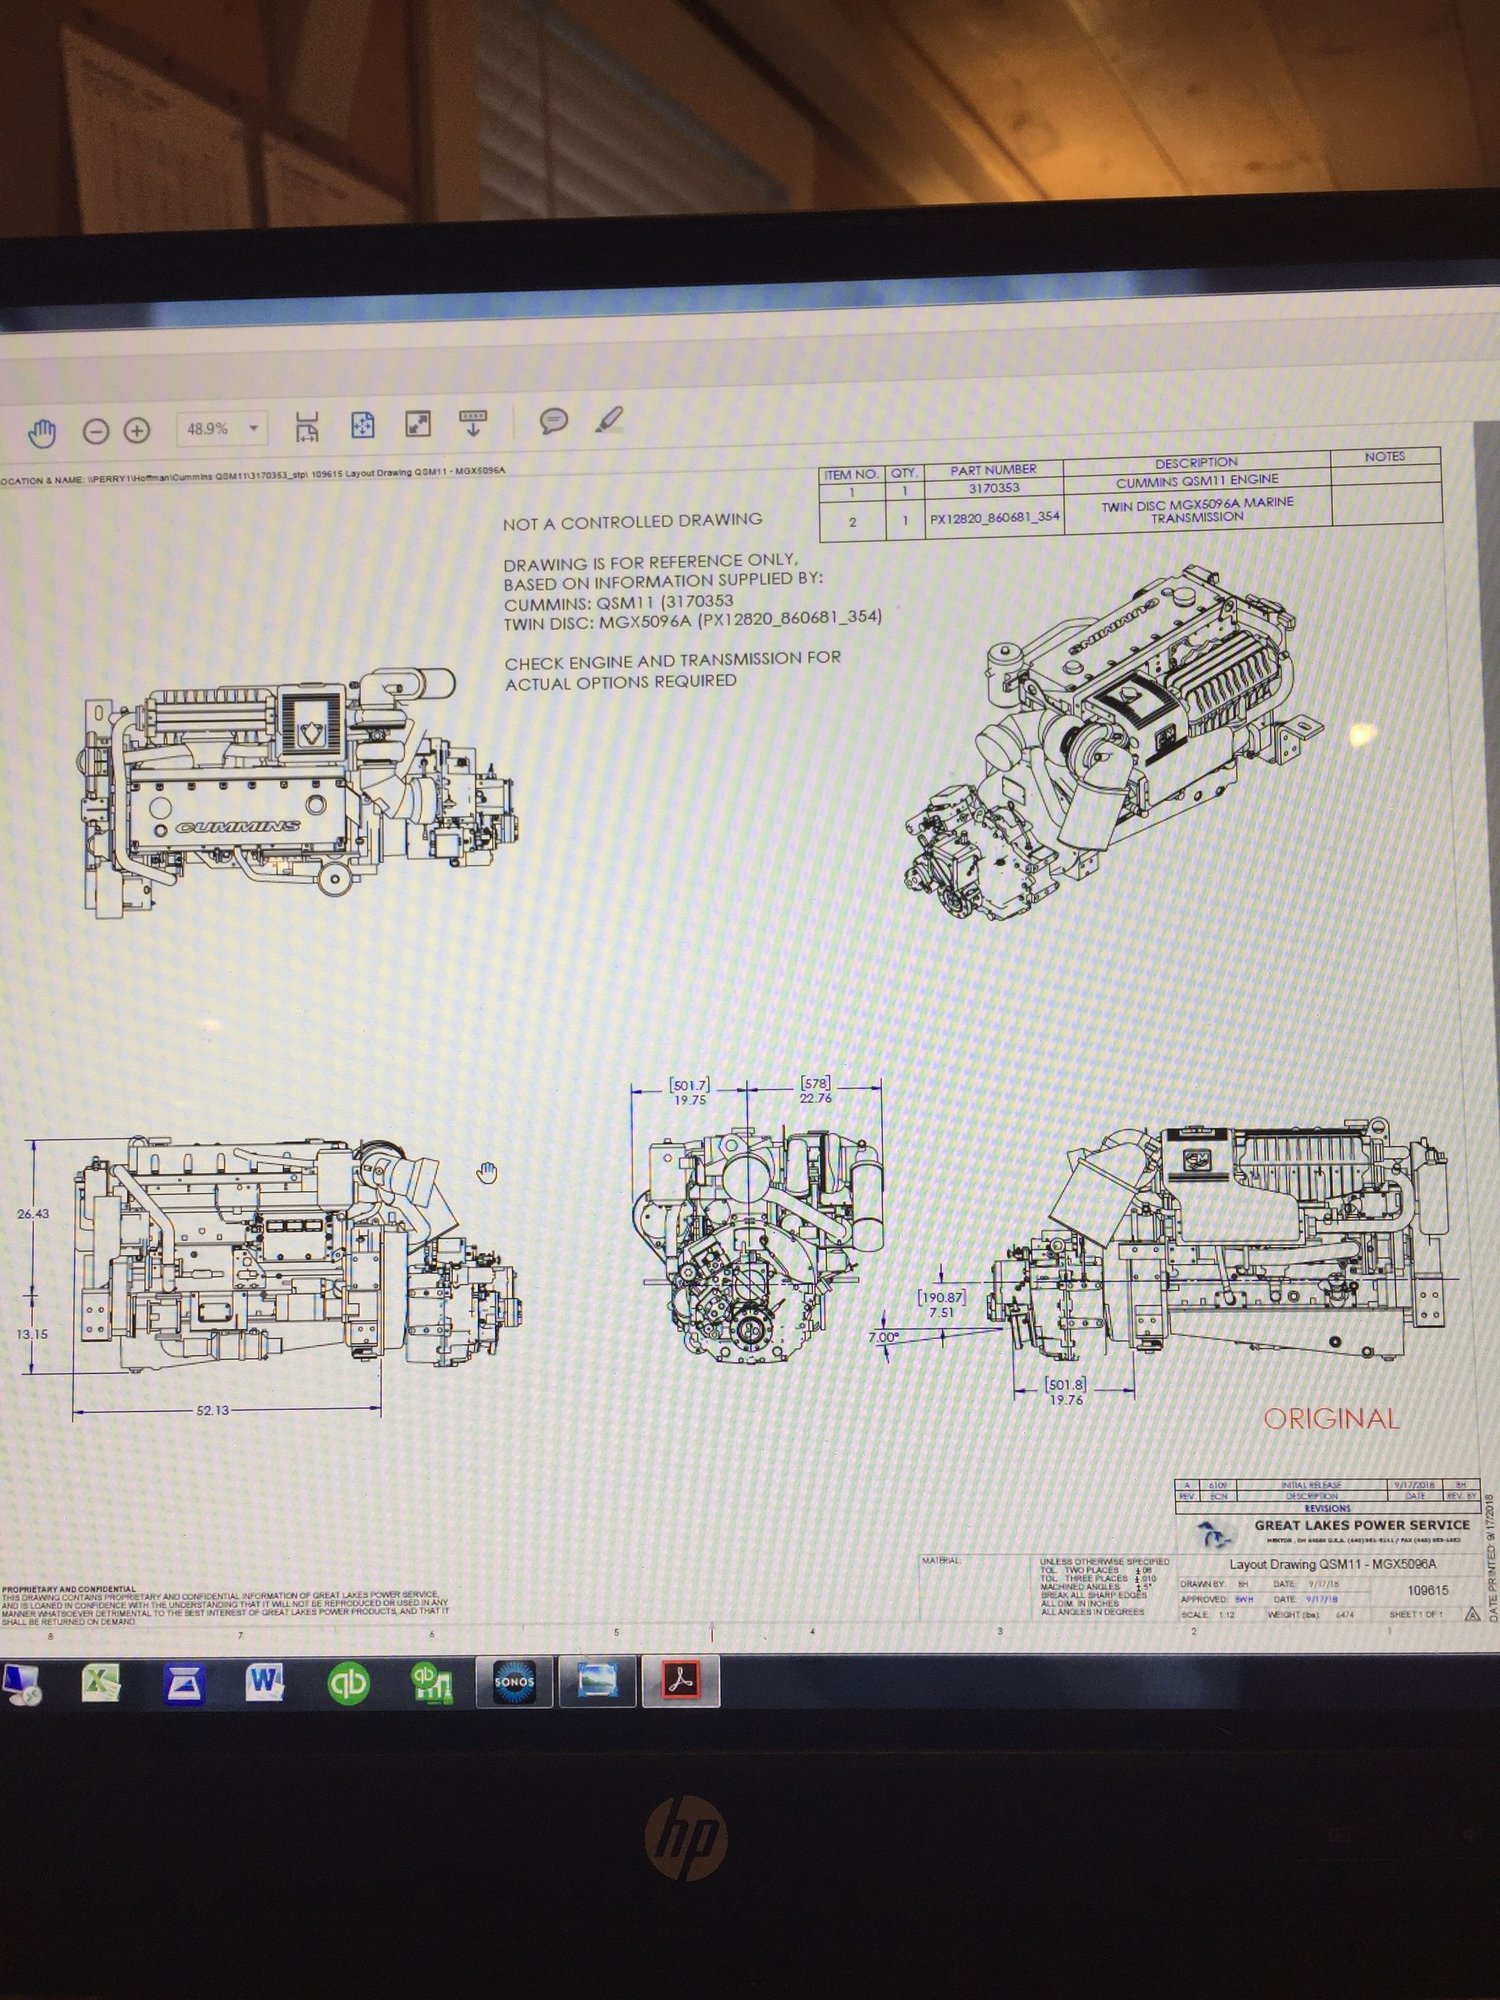Viewport: 1500px width, 2000px height.
Task: Open the scanner app in taskbar
Action: click(184, 1684)
